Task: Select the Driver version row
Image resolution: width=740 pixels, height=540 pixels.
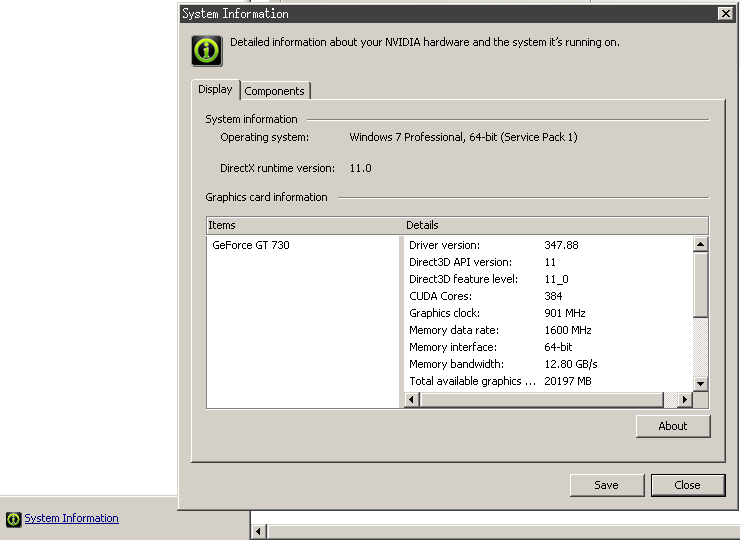Action: 548,245
